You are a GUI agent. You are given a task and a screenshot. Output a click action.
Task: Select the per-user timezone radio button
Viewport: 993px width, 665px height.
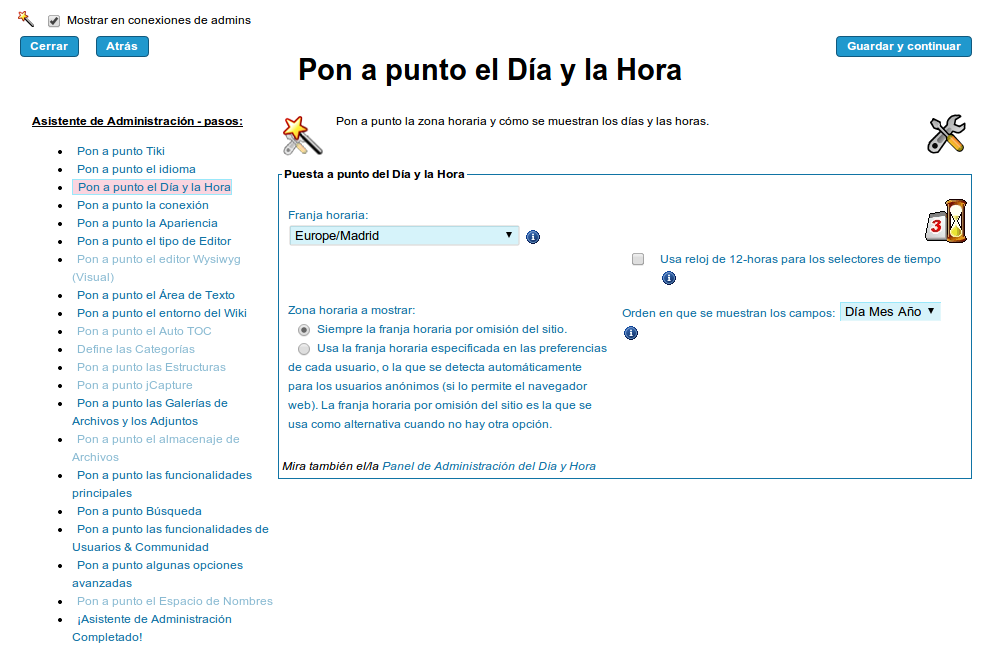tap(304, 349)
